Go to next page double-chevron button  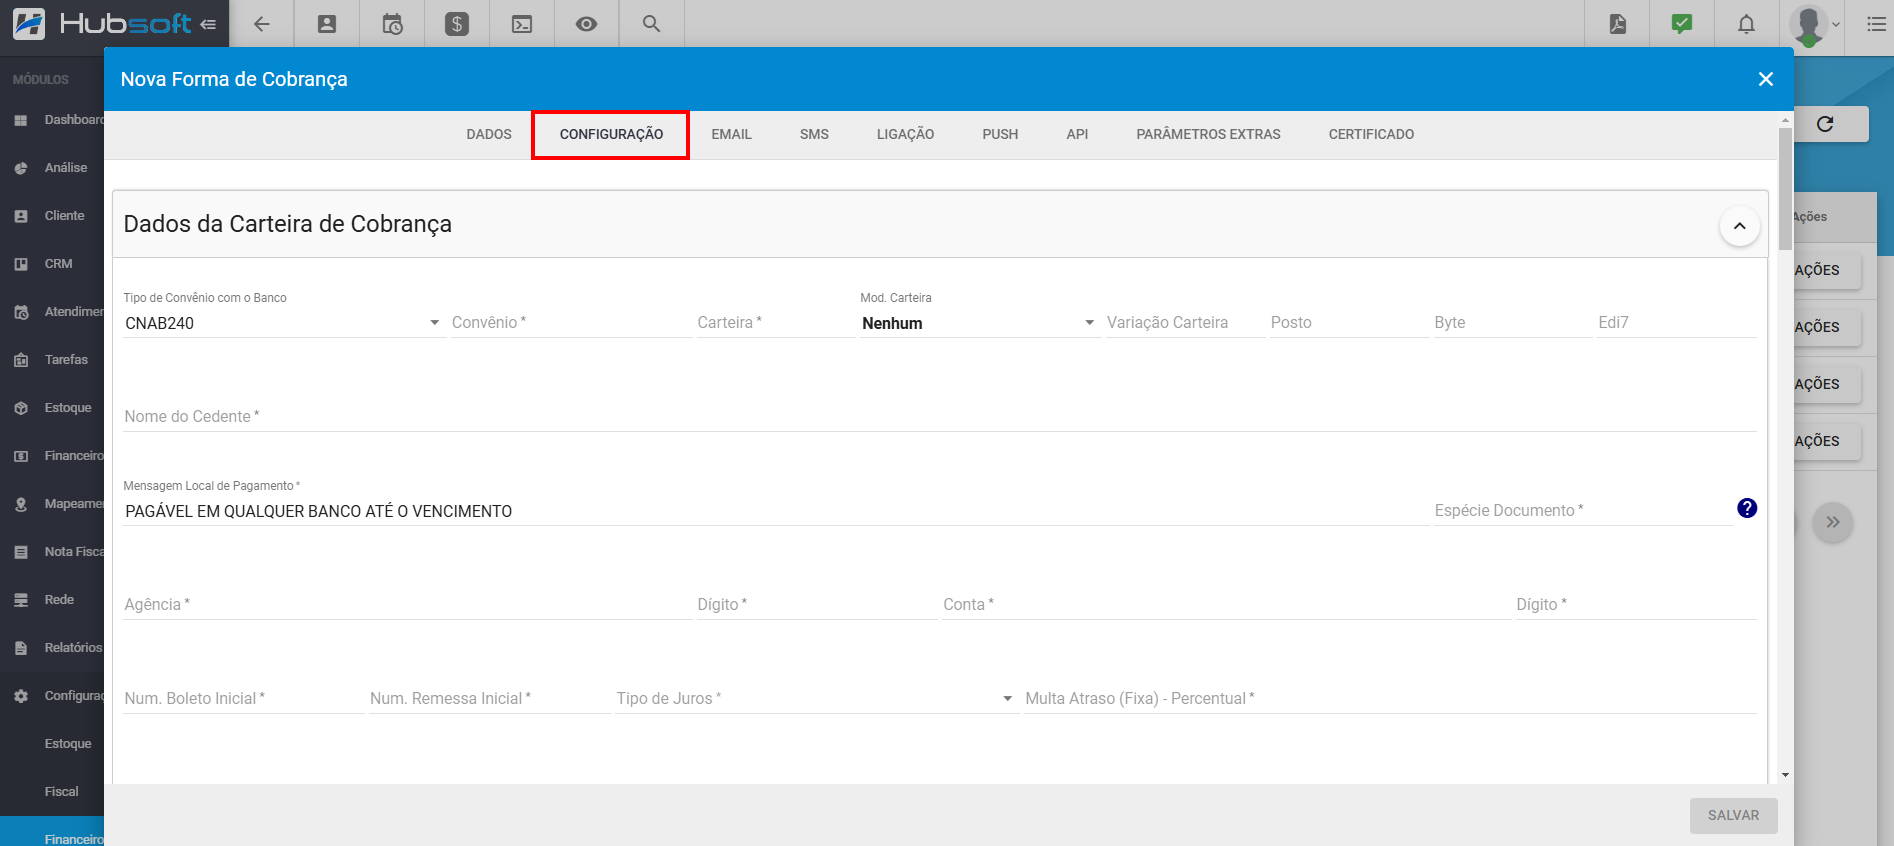coord(1833,522)
